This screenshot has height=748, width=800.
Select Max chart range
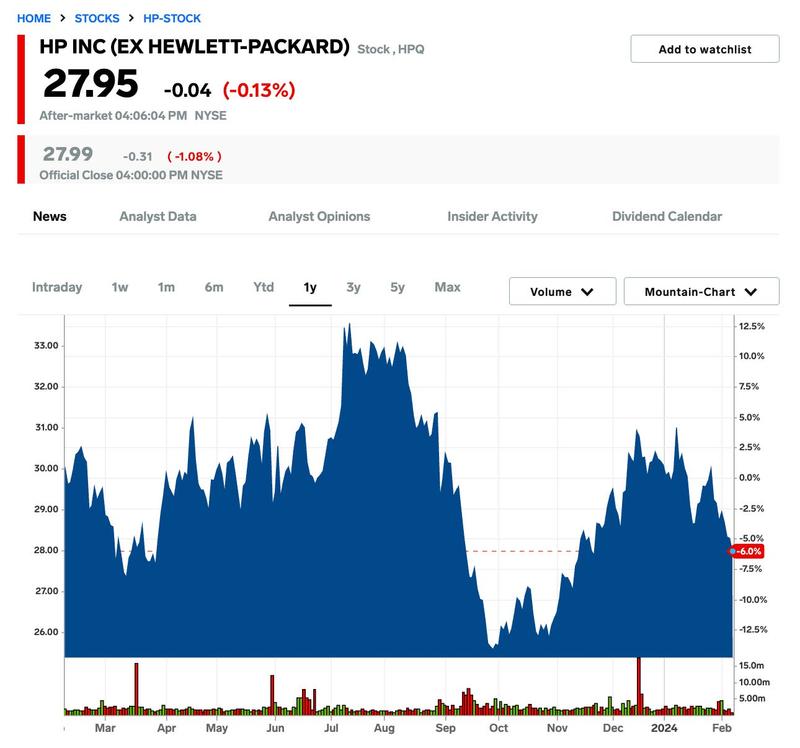[447, 287]
